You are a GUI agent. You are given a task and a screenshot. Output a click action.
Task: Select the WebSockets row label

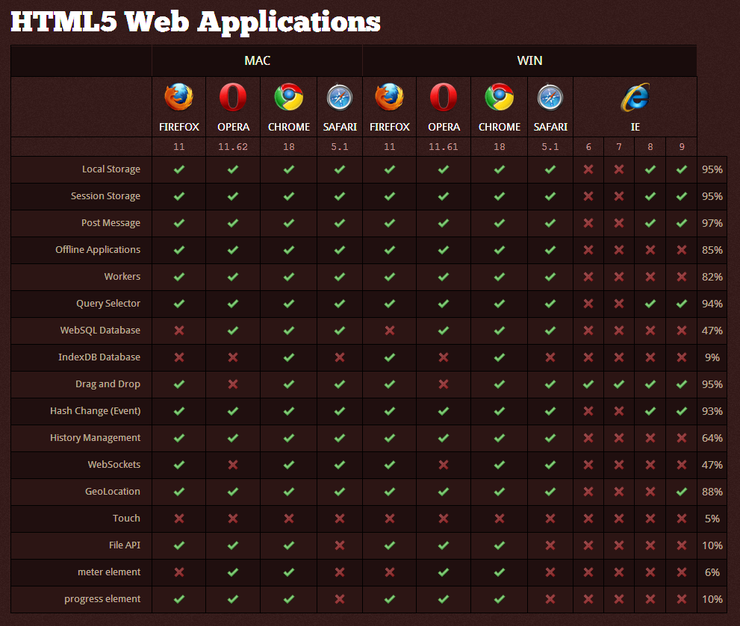click(114, 465)
